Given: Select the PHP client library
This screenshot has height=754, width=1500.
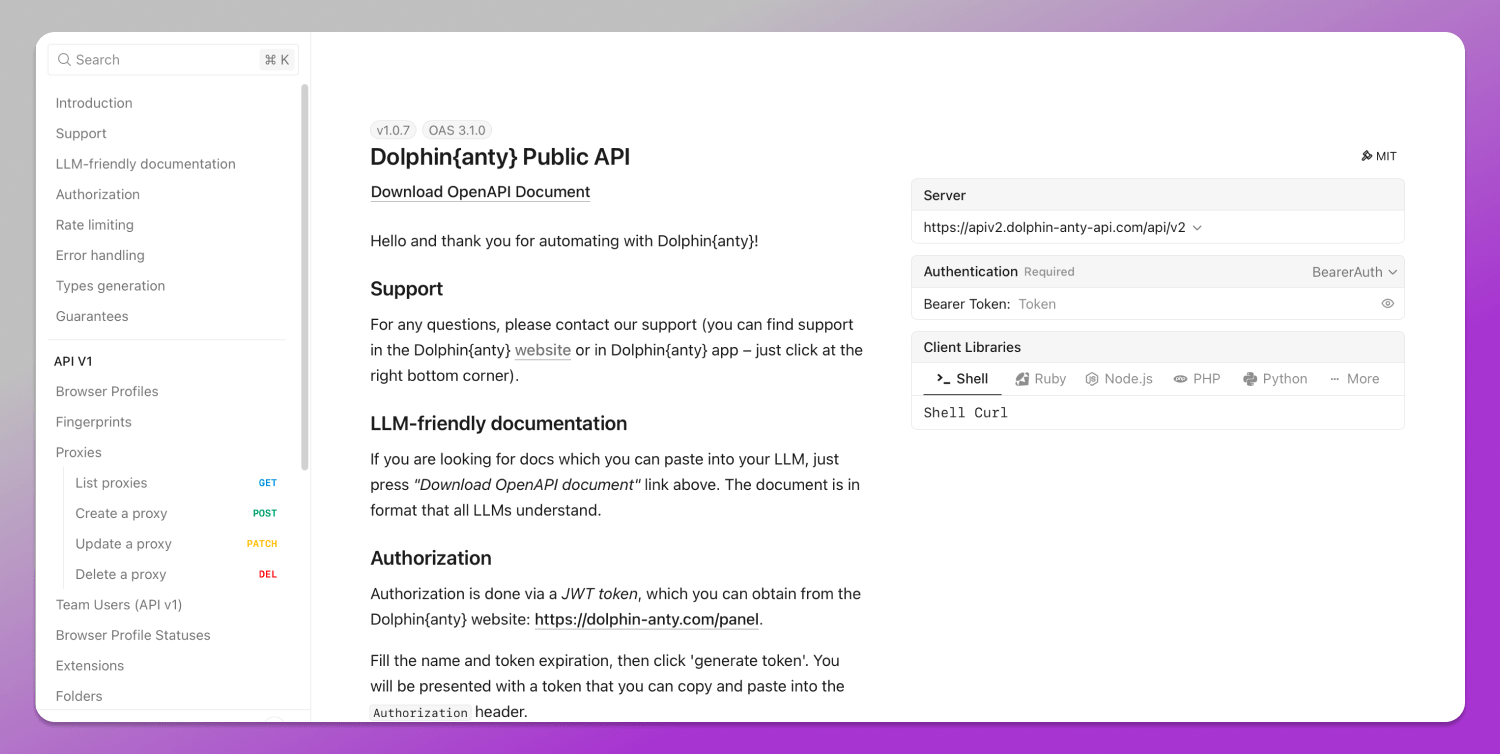Looking at the screenshot, I should 1197,379.
